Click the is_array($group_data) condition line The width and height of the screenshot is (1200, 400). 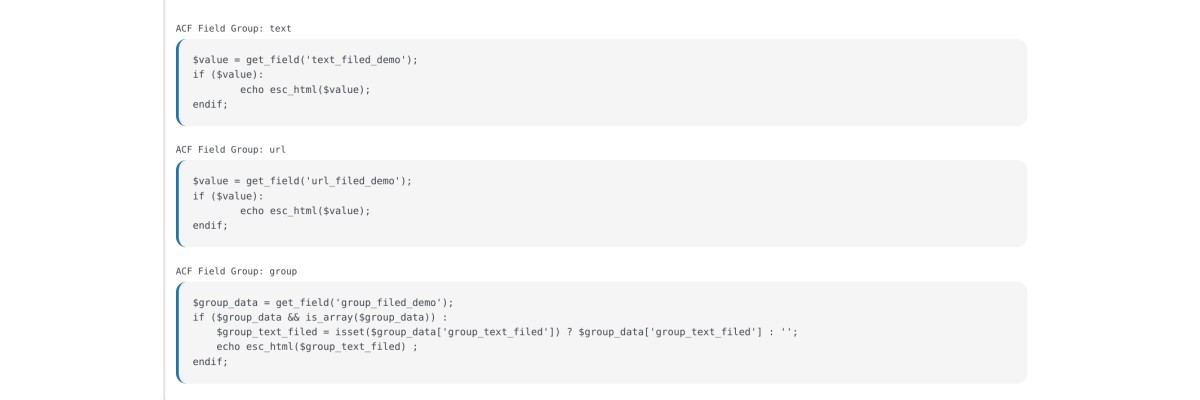coord(320,317)
